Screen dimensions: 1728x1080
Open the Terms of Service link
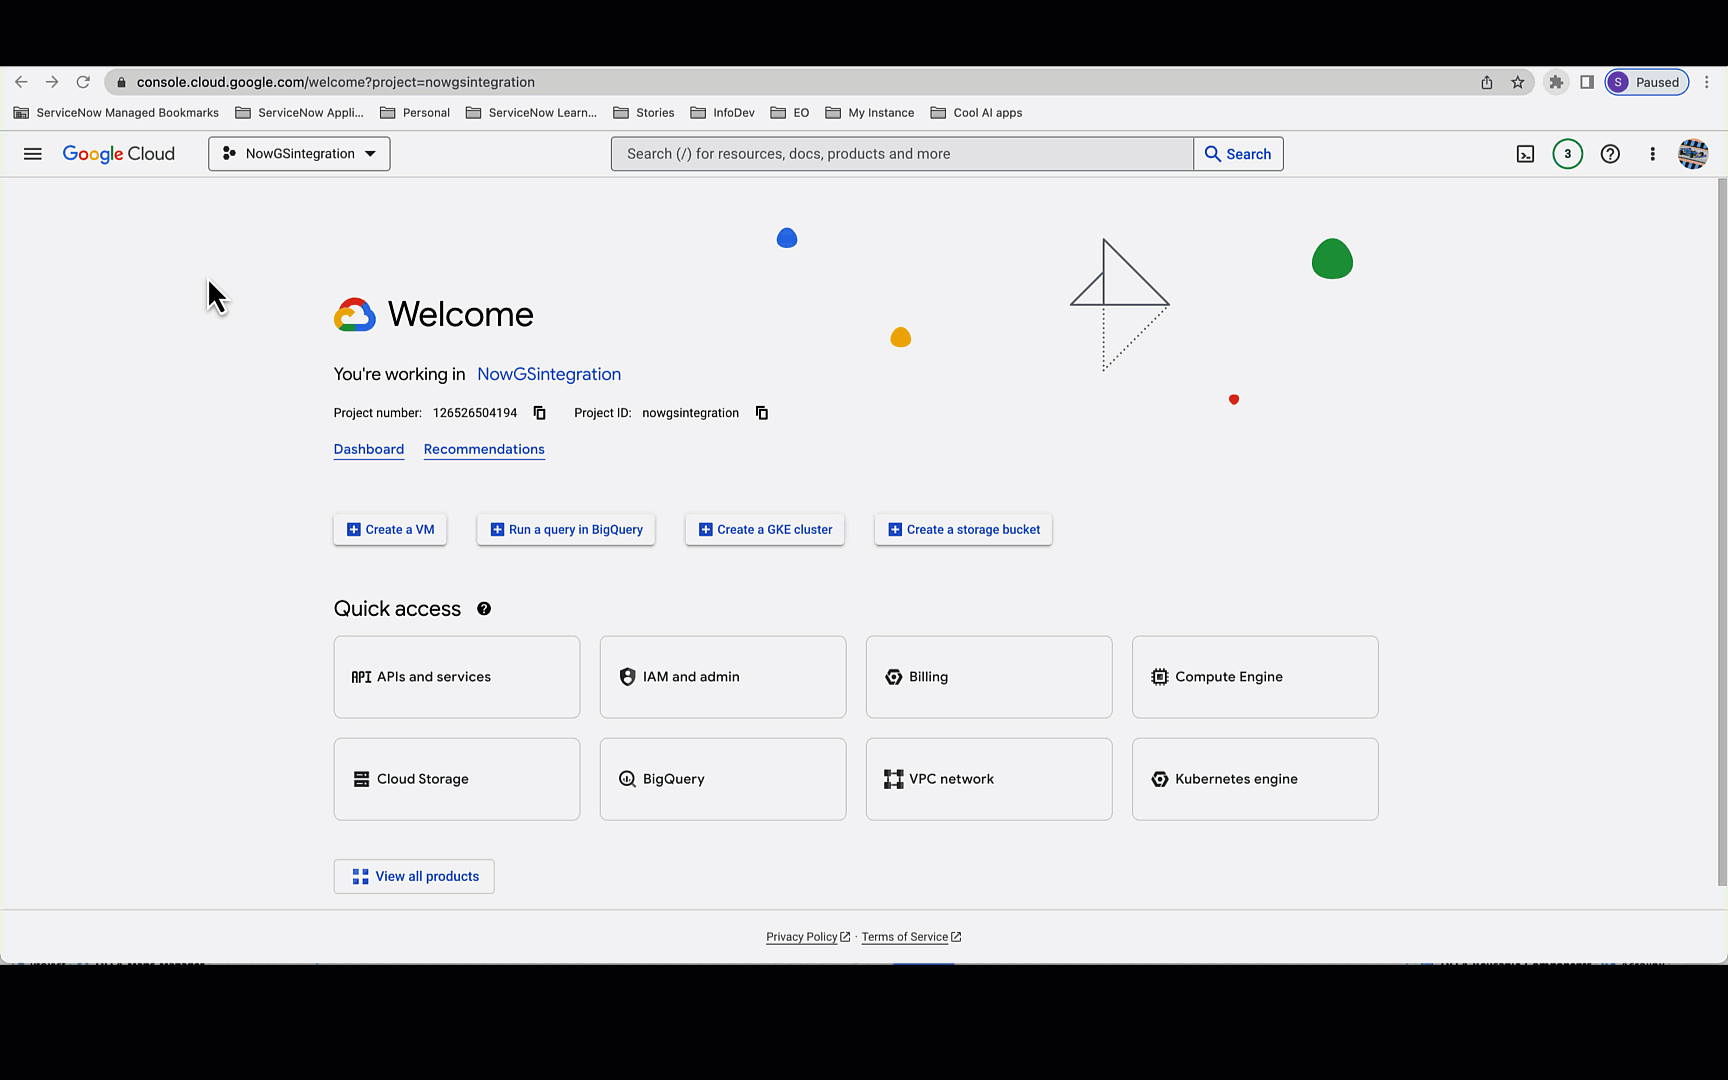pos(911,937)
